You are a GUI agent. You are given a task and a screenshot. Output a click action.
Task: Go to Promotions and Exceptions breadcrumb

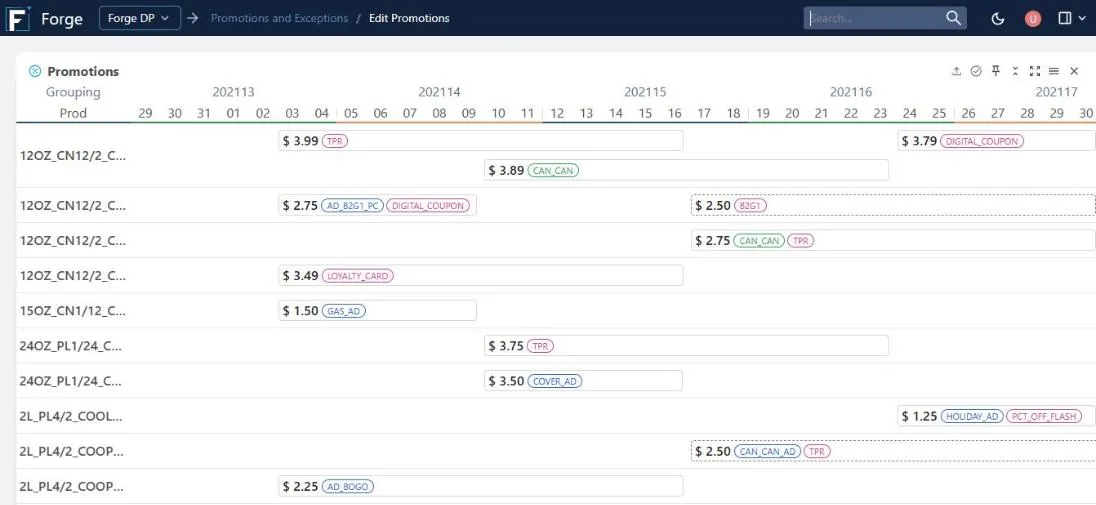pos(279,18)
